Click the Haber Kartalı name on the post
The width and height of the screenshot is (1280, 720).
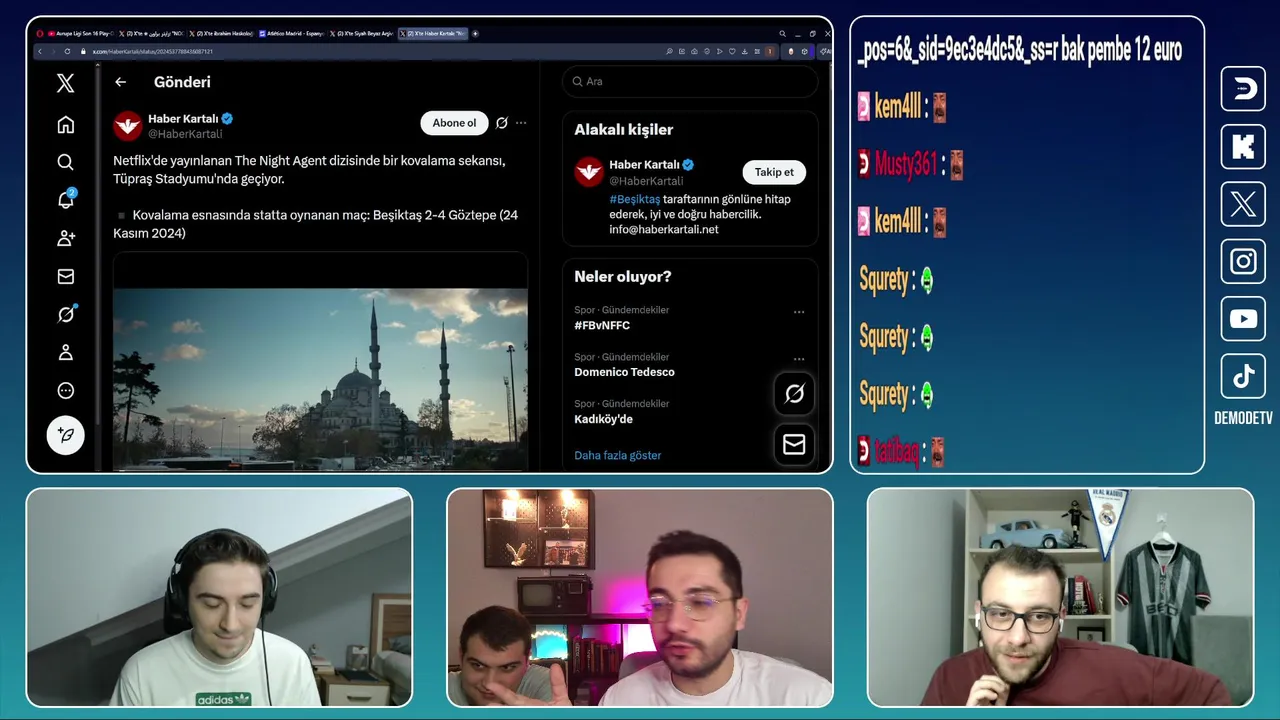(183, 118)
